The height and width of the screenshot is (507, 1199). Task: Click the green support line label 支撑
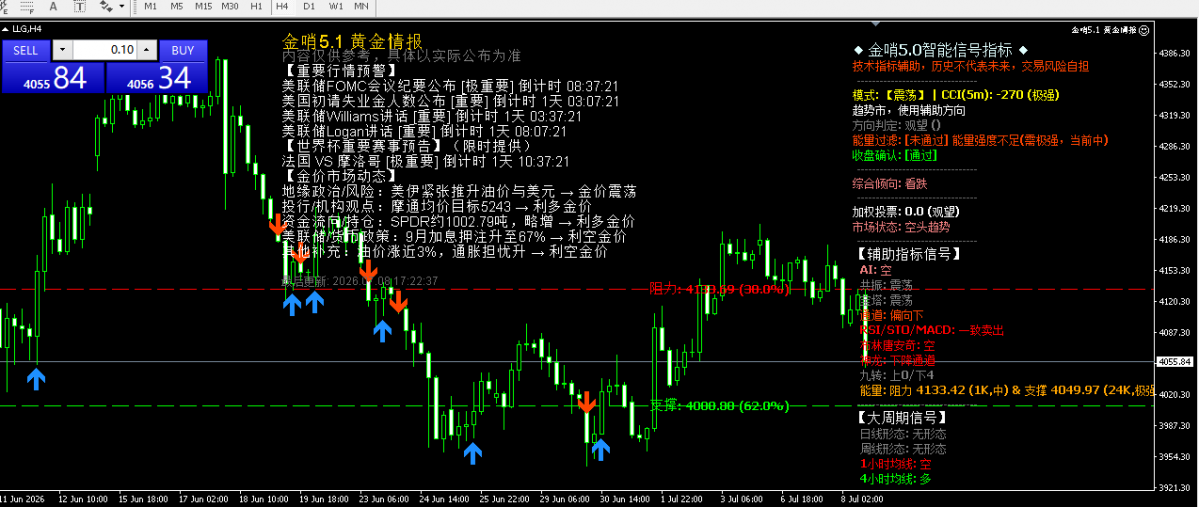tap(720, 405)
